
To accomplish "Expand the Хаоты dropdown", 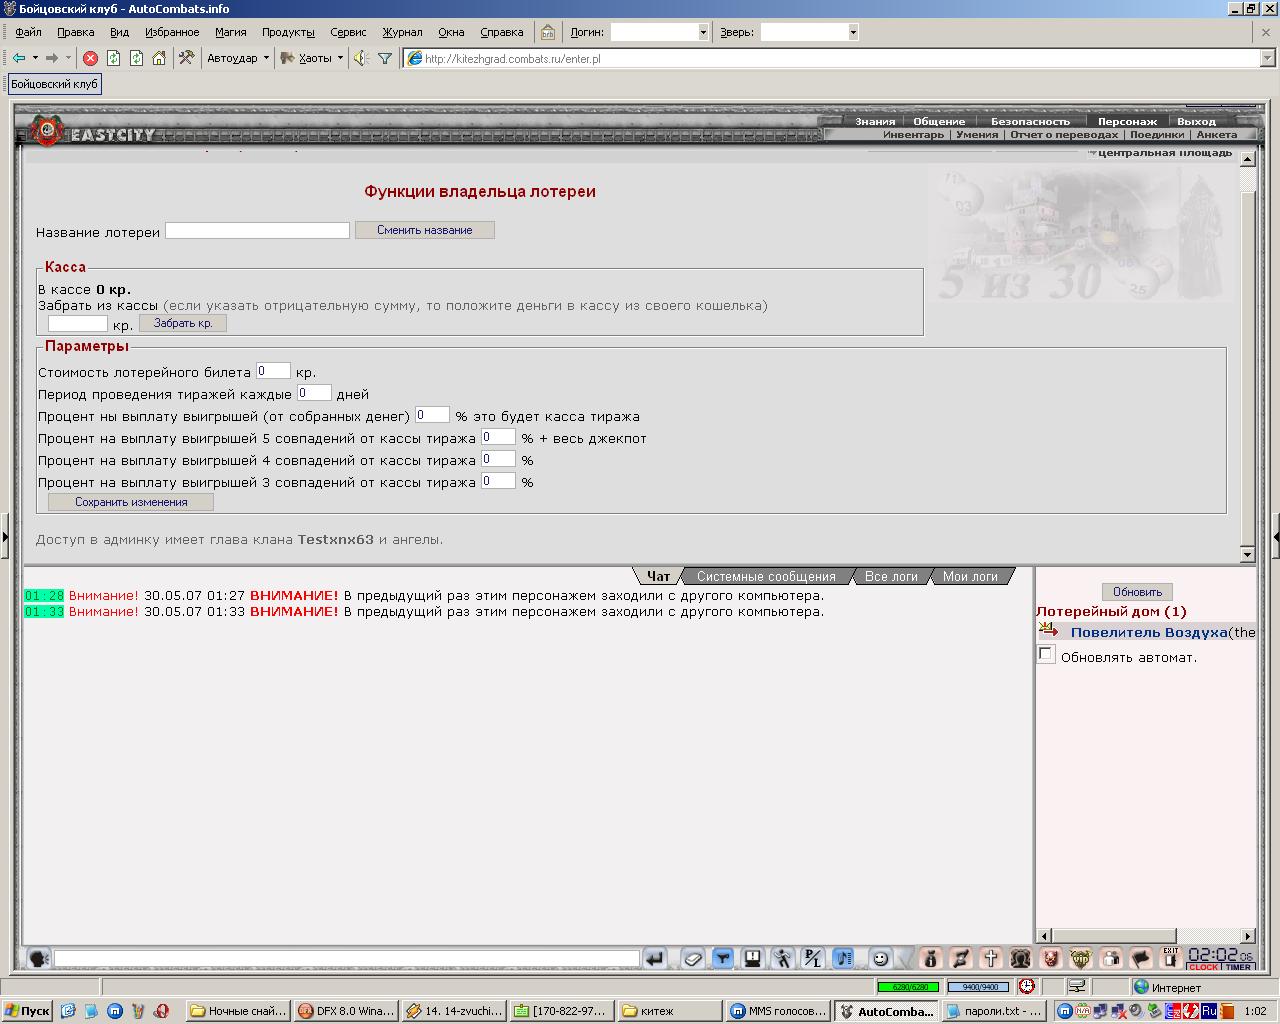I will pyautogui.click(x=340, y=58).
